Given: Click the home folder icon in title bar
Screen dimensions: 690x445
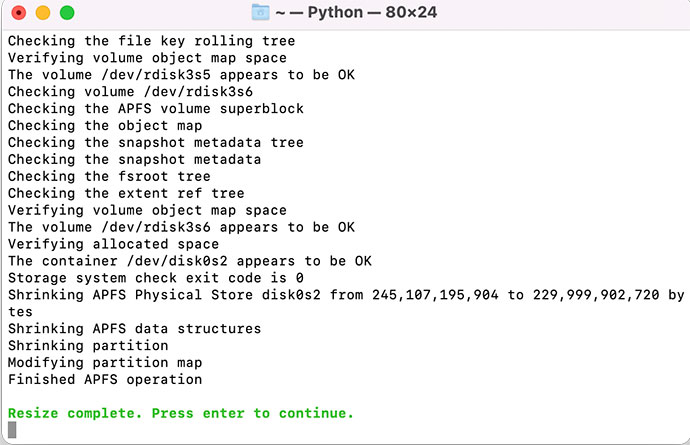Looking at the screenshot, I should click(261, 13).
